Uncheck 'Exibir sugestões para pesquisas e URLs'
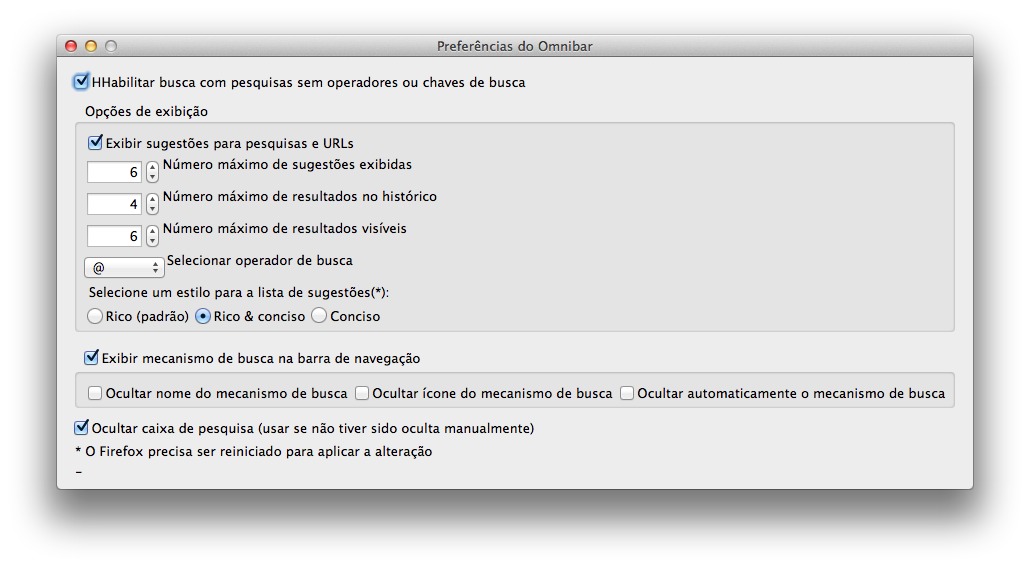This screenshot has height=568, width=1030. click(95, 142)
